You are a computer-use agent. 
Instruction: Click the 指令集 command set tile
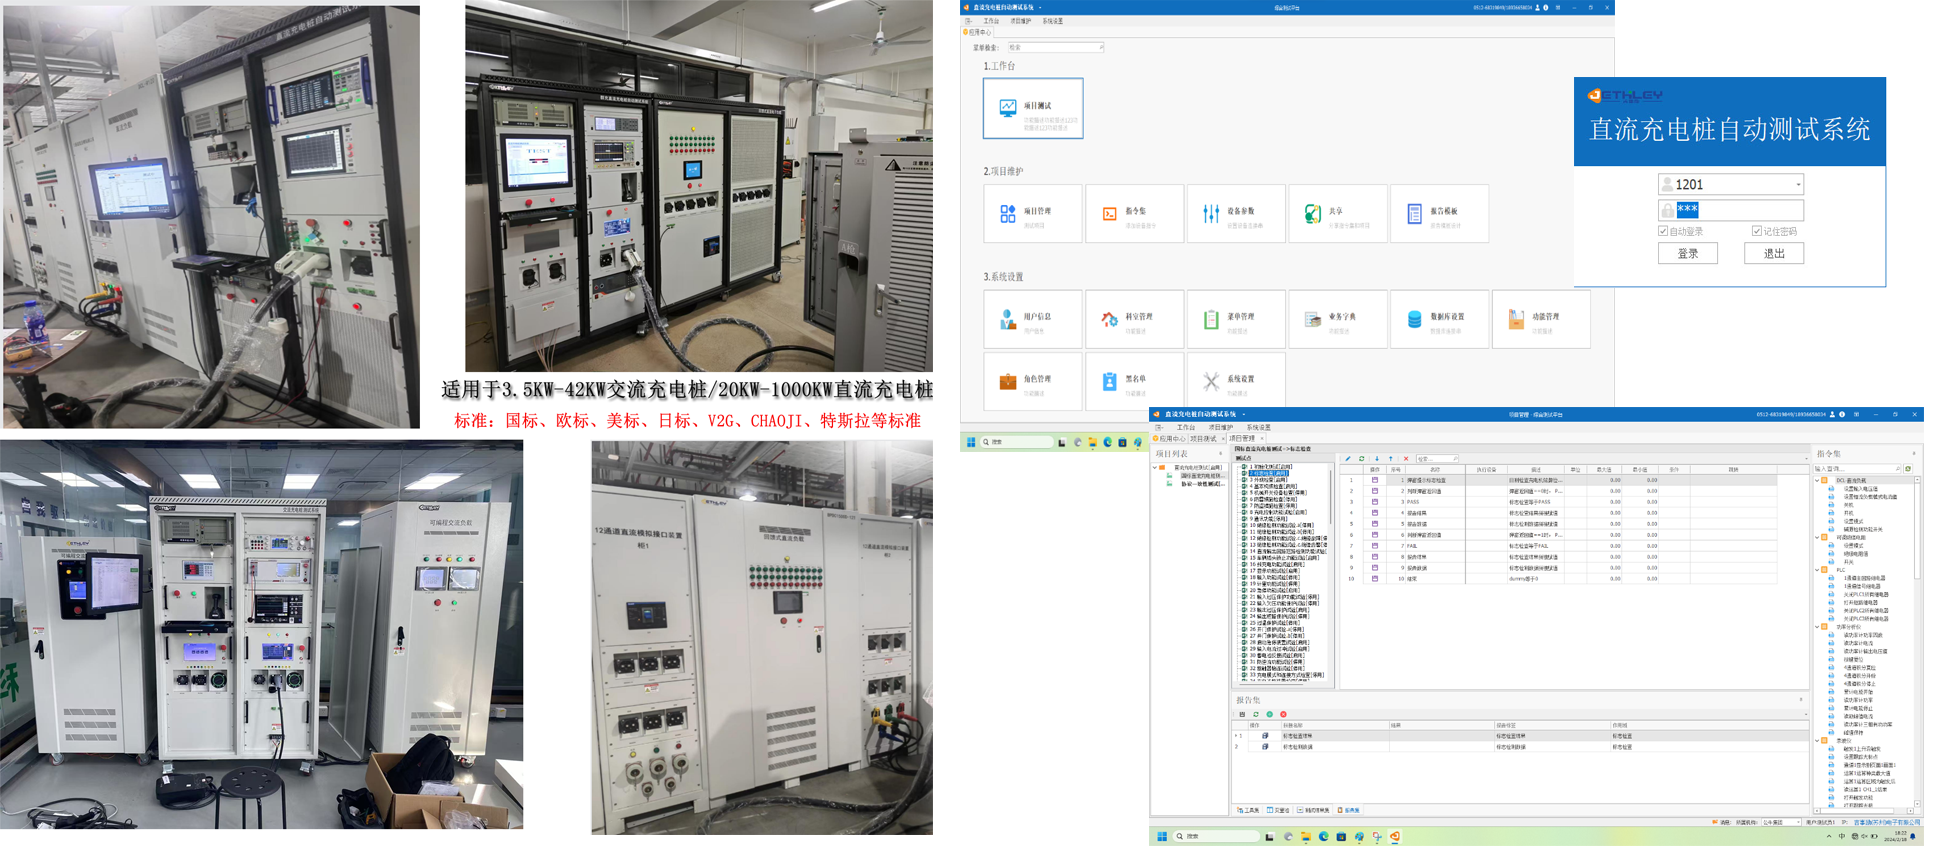[1134, 213]
